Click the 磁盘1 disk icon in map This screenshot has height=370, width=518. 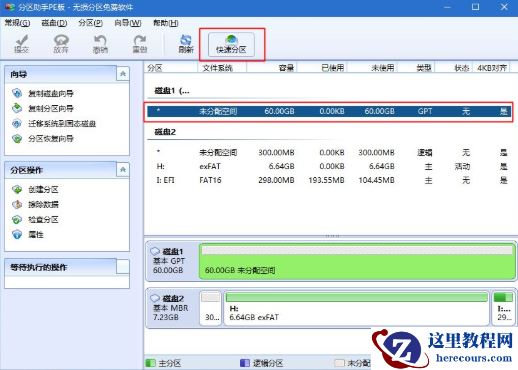[x=155, y=251]
